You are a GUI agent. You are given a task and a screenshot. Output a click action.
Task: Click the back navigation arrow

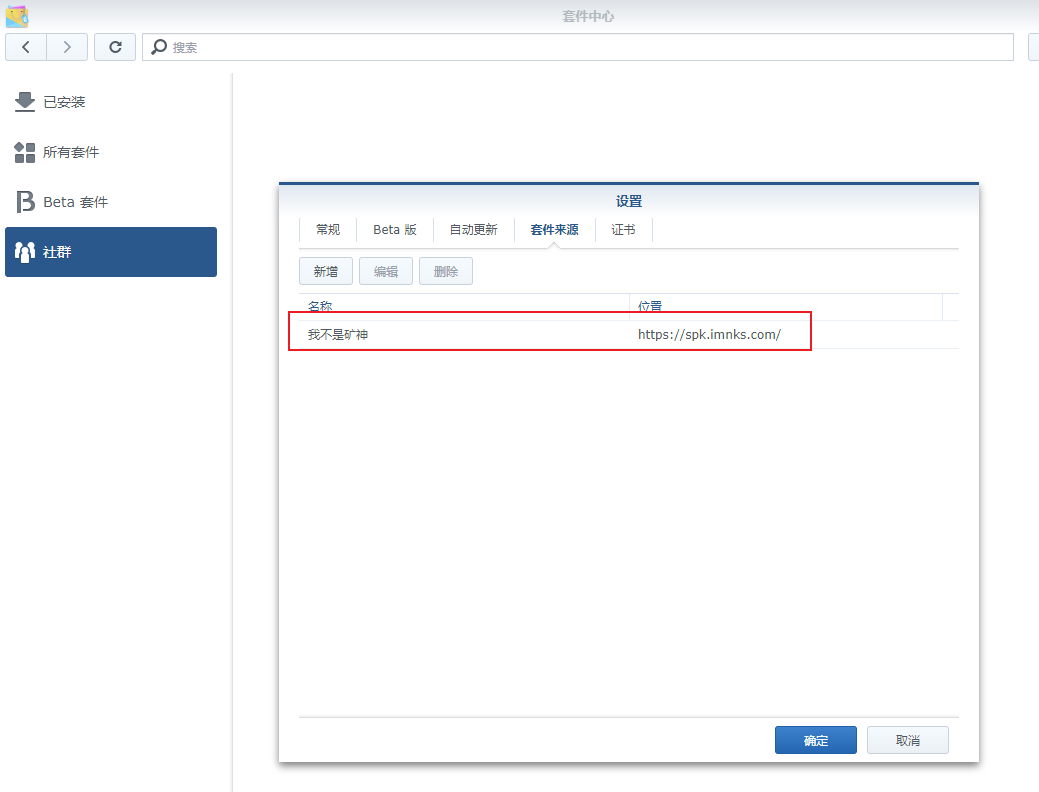point(26,47)
